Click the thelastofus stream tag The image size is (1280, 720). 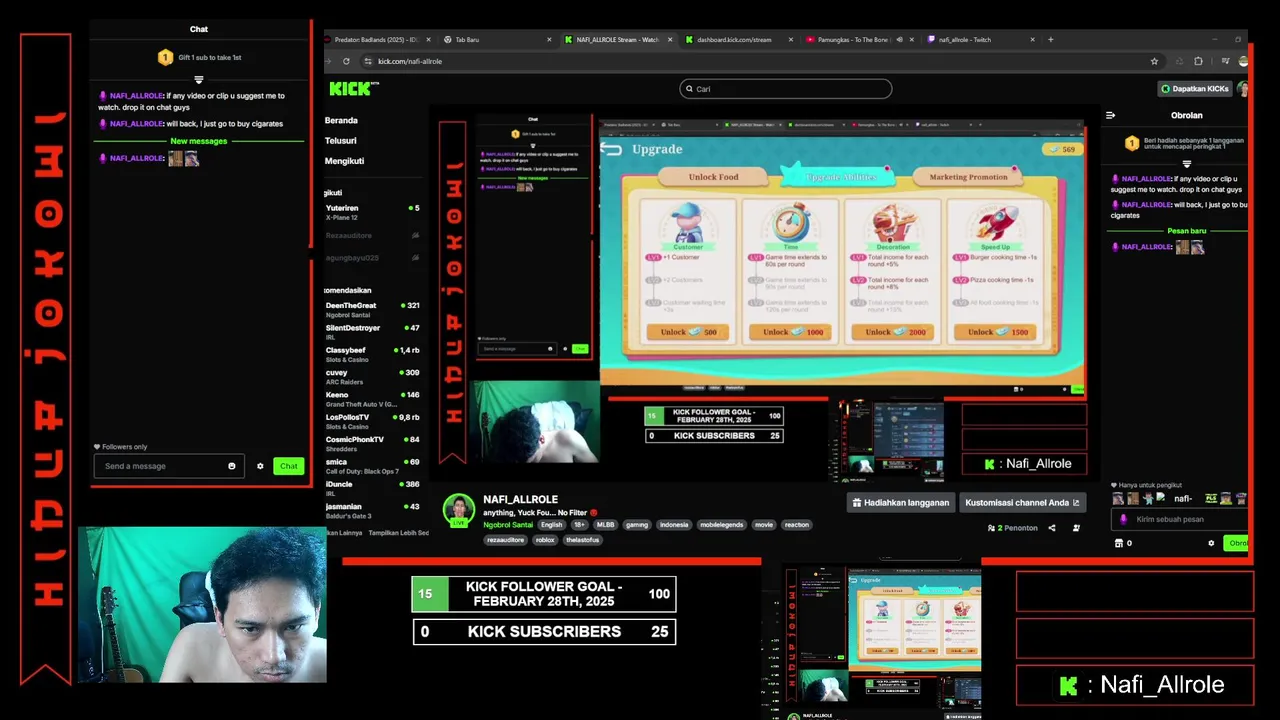click(x=582, y=540)
